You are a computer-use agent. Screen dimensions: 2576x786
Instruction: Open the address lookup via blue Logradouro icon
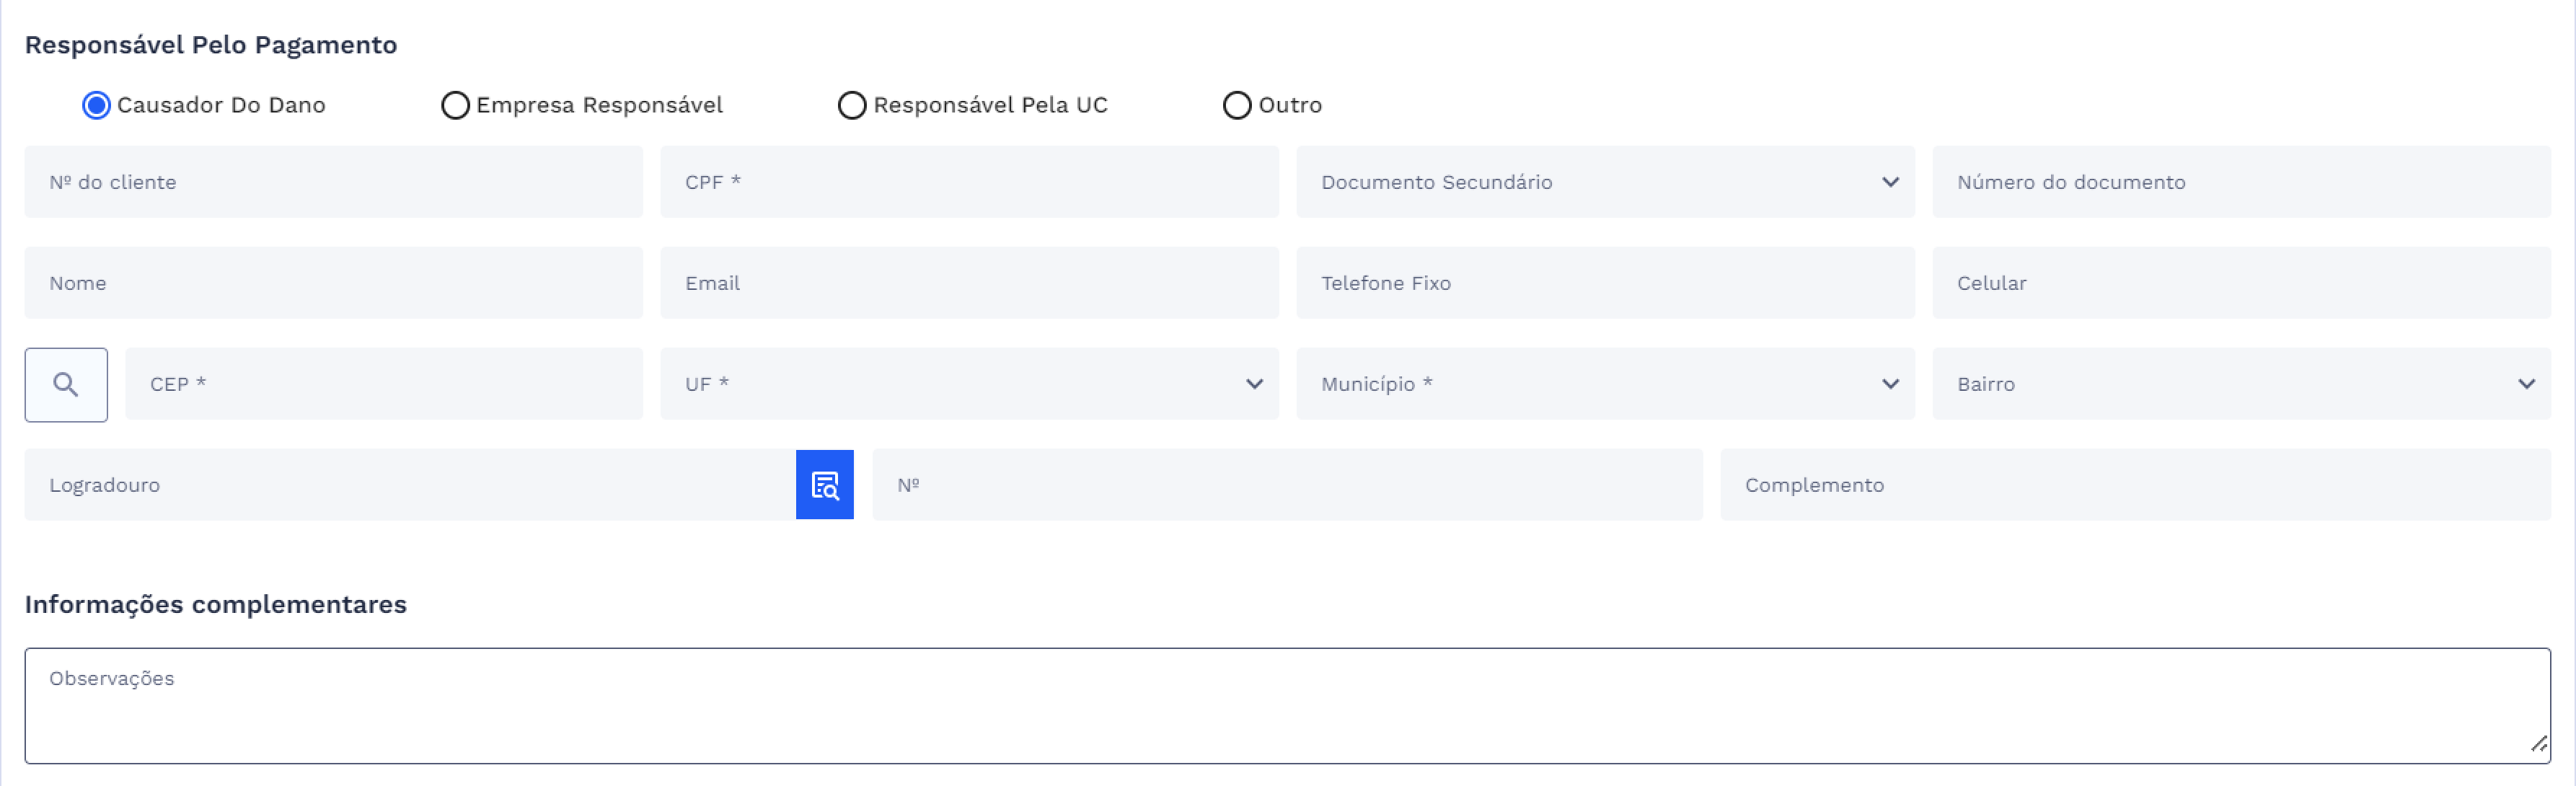(824, 484)
